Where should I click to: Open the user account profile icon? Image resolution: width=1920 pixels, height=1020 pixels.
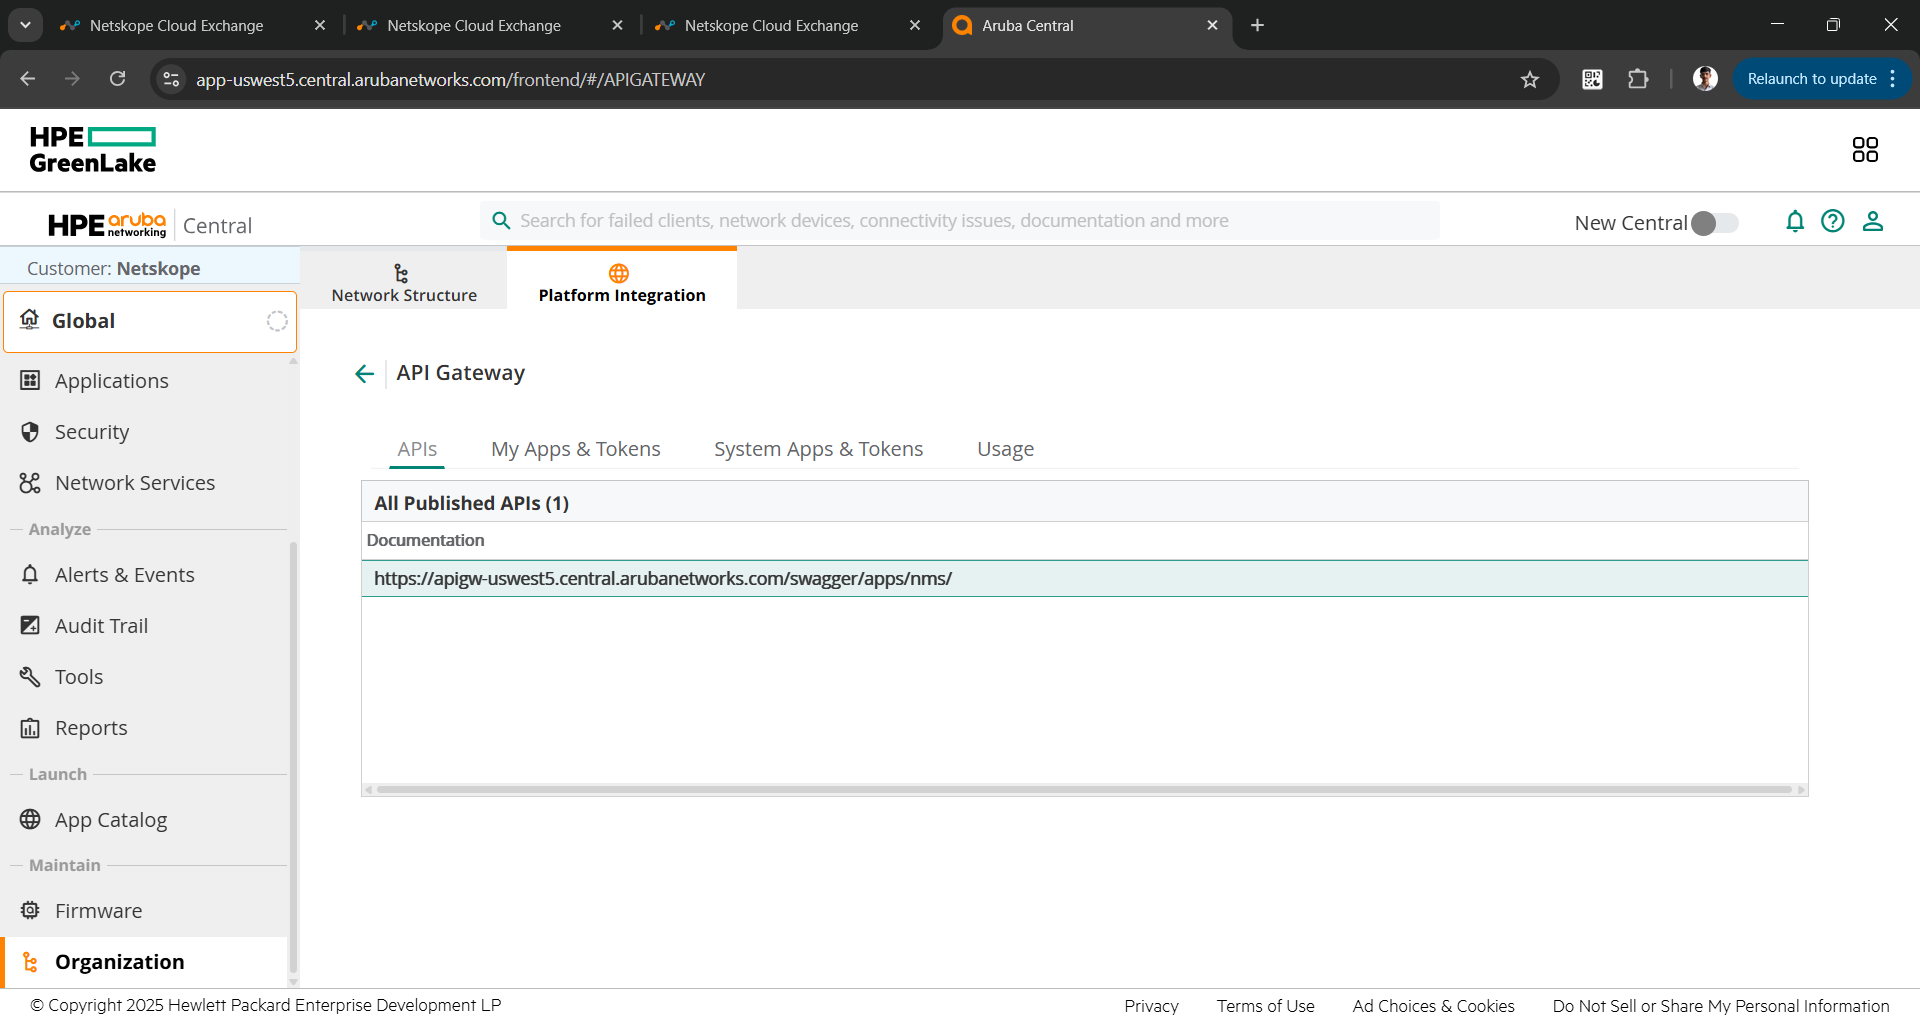coord(1873,221)
